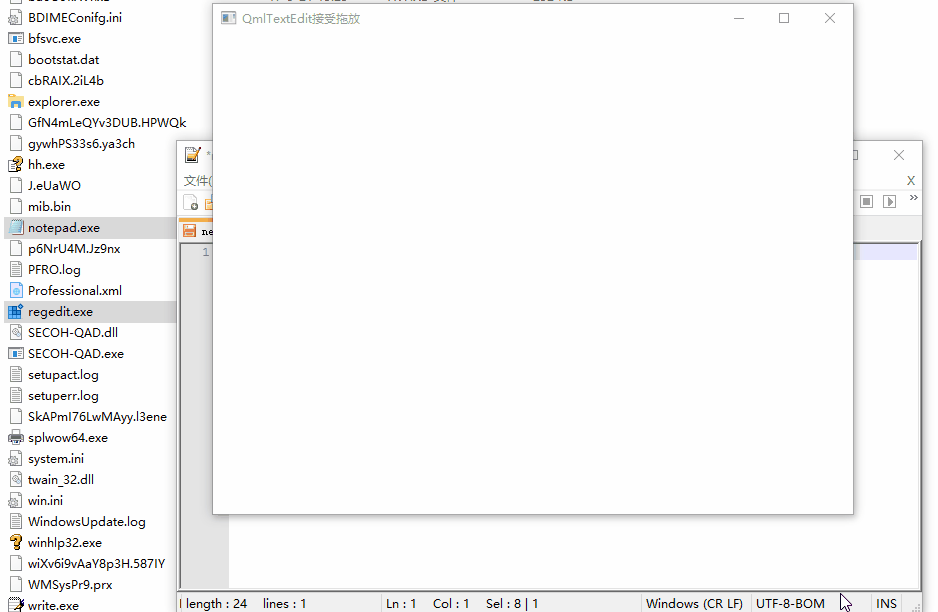Click the Ln/Col position status area
This screenshot has width=938, height=612.
tap(427, 603)
